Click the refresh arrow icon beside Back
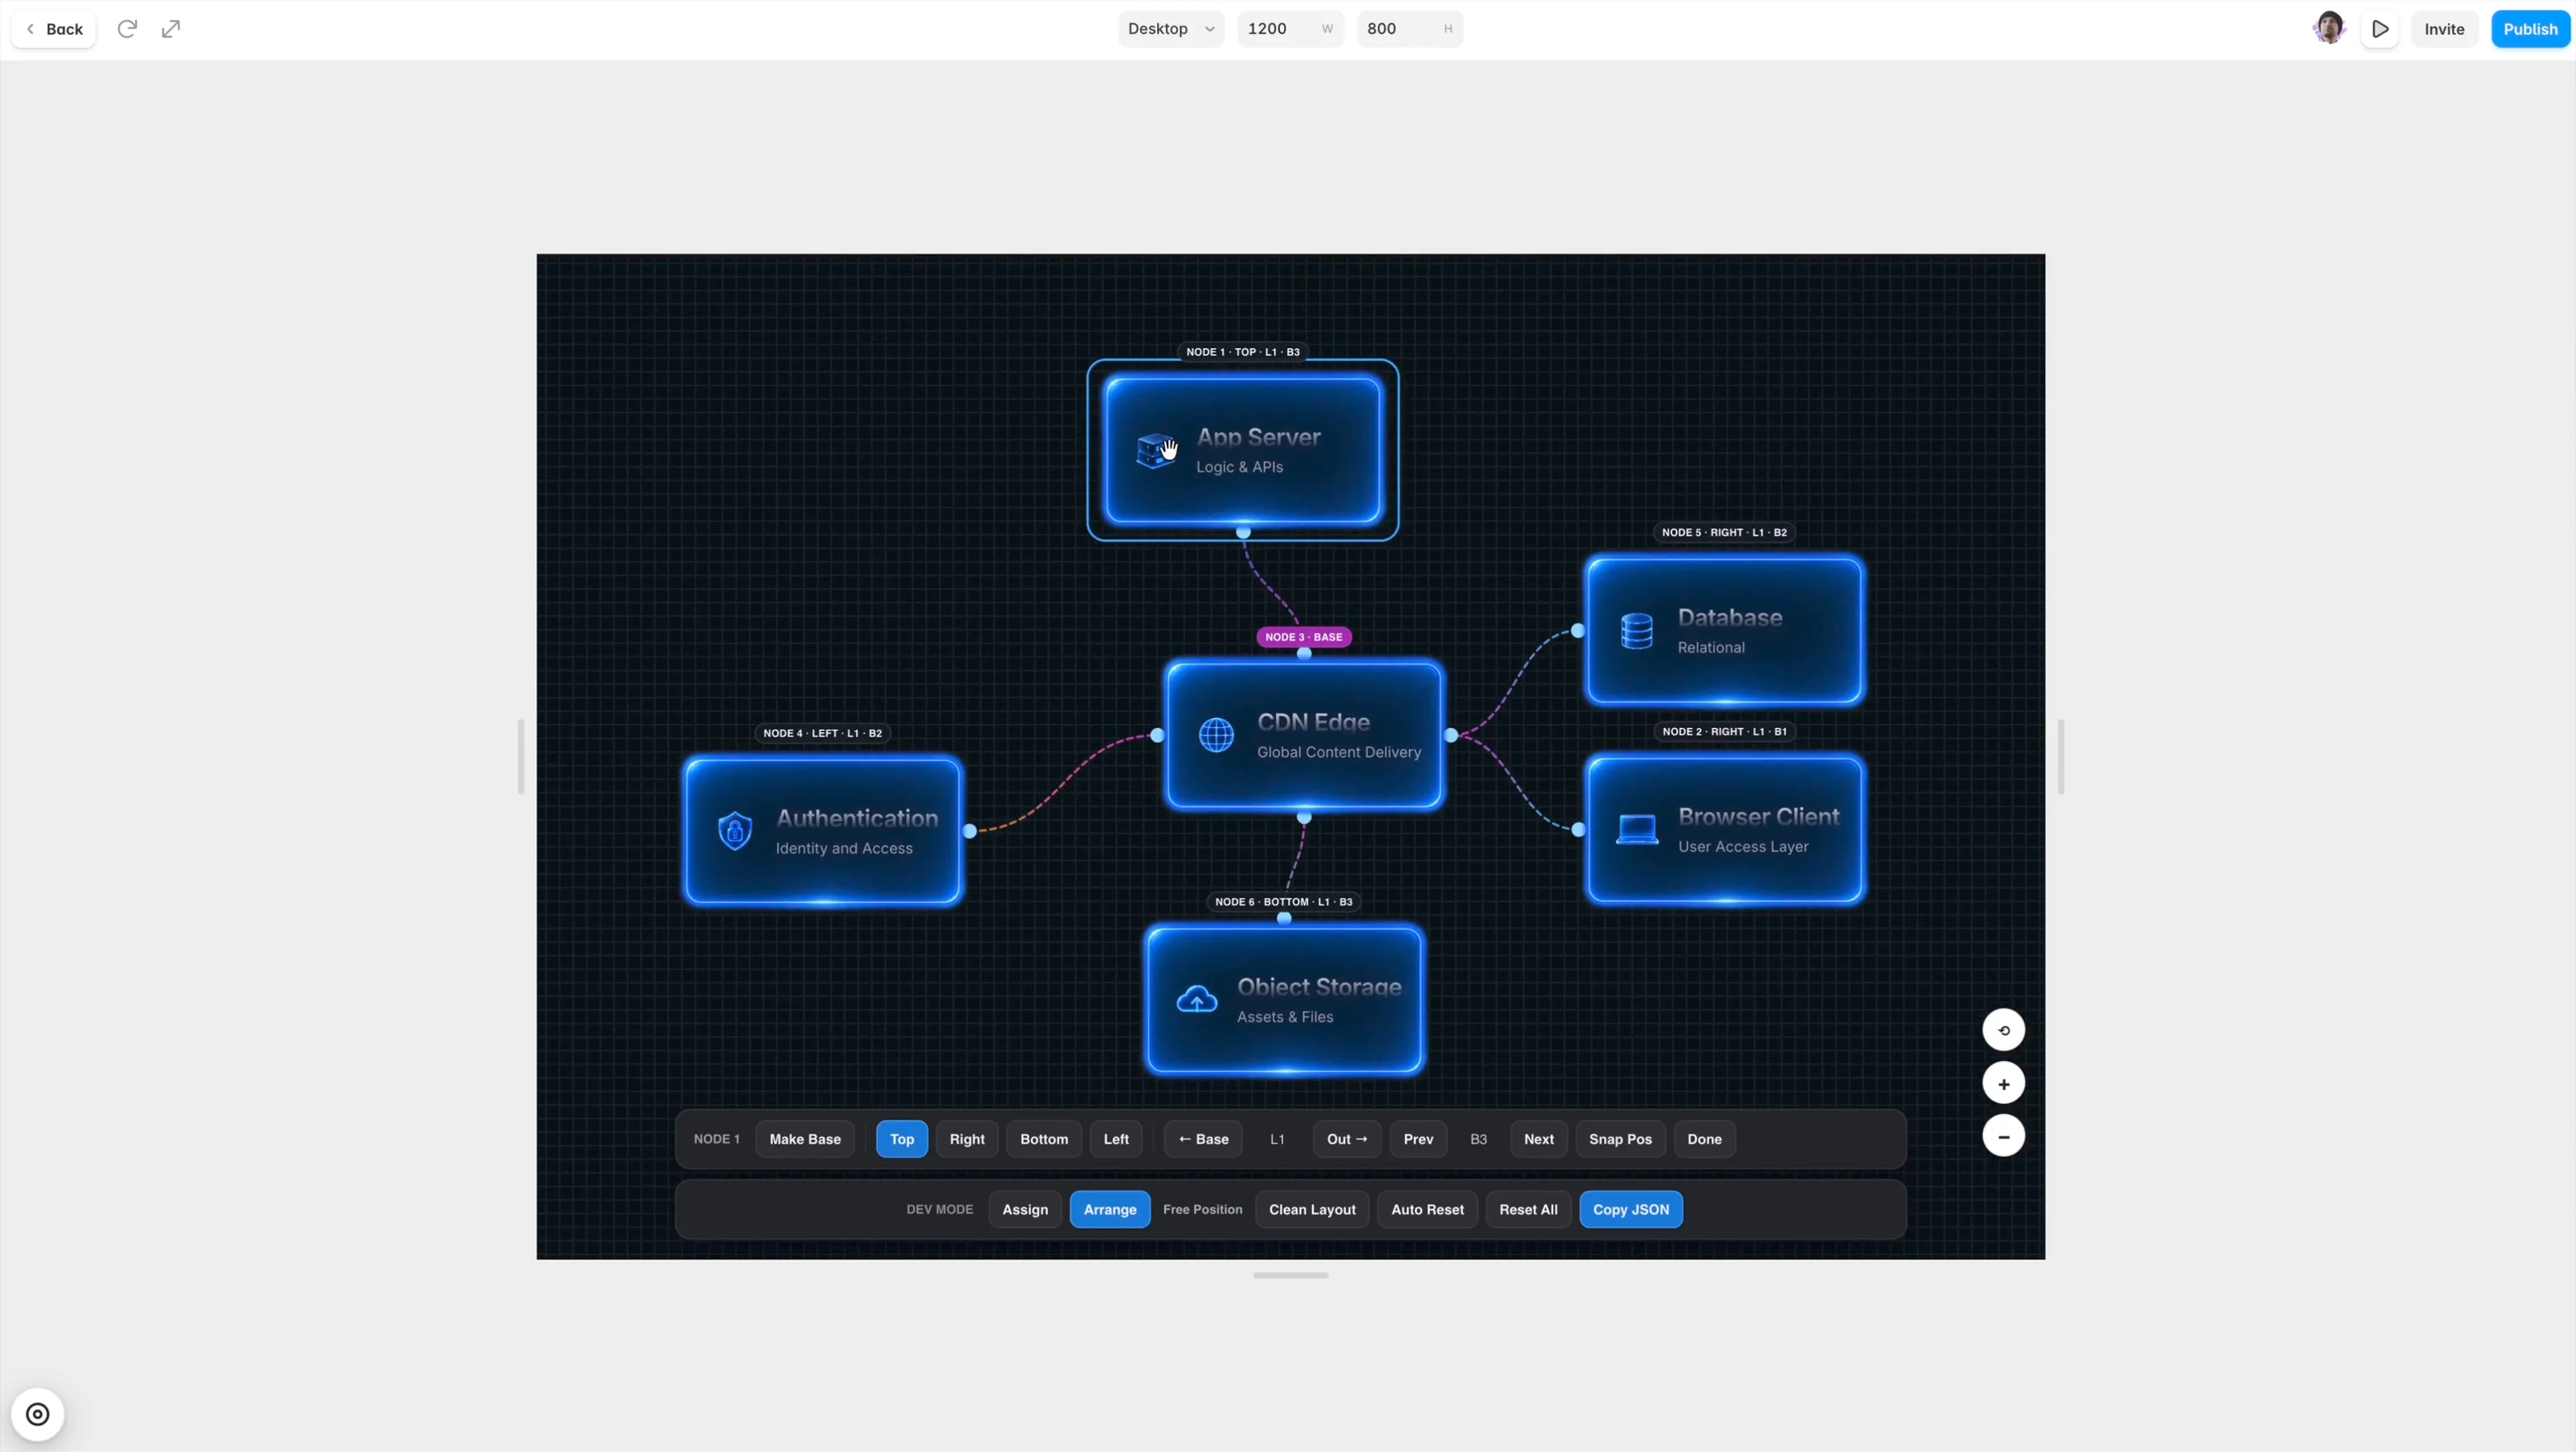2576x1452 pixels. click(x=127, y=29)
